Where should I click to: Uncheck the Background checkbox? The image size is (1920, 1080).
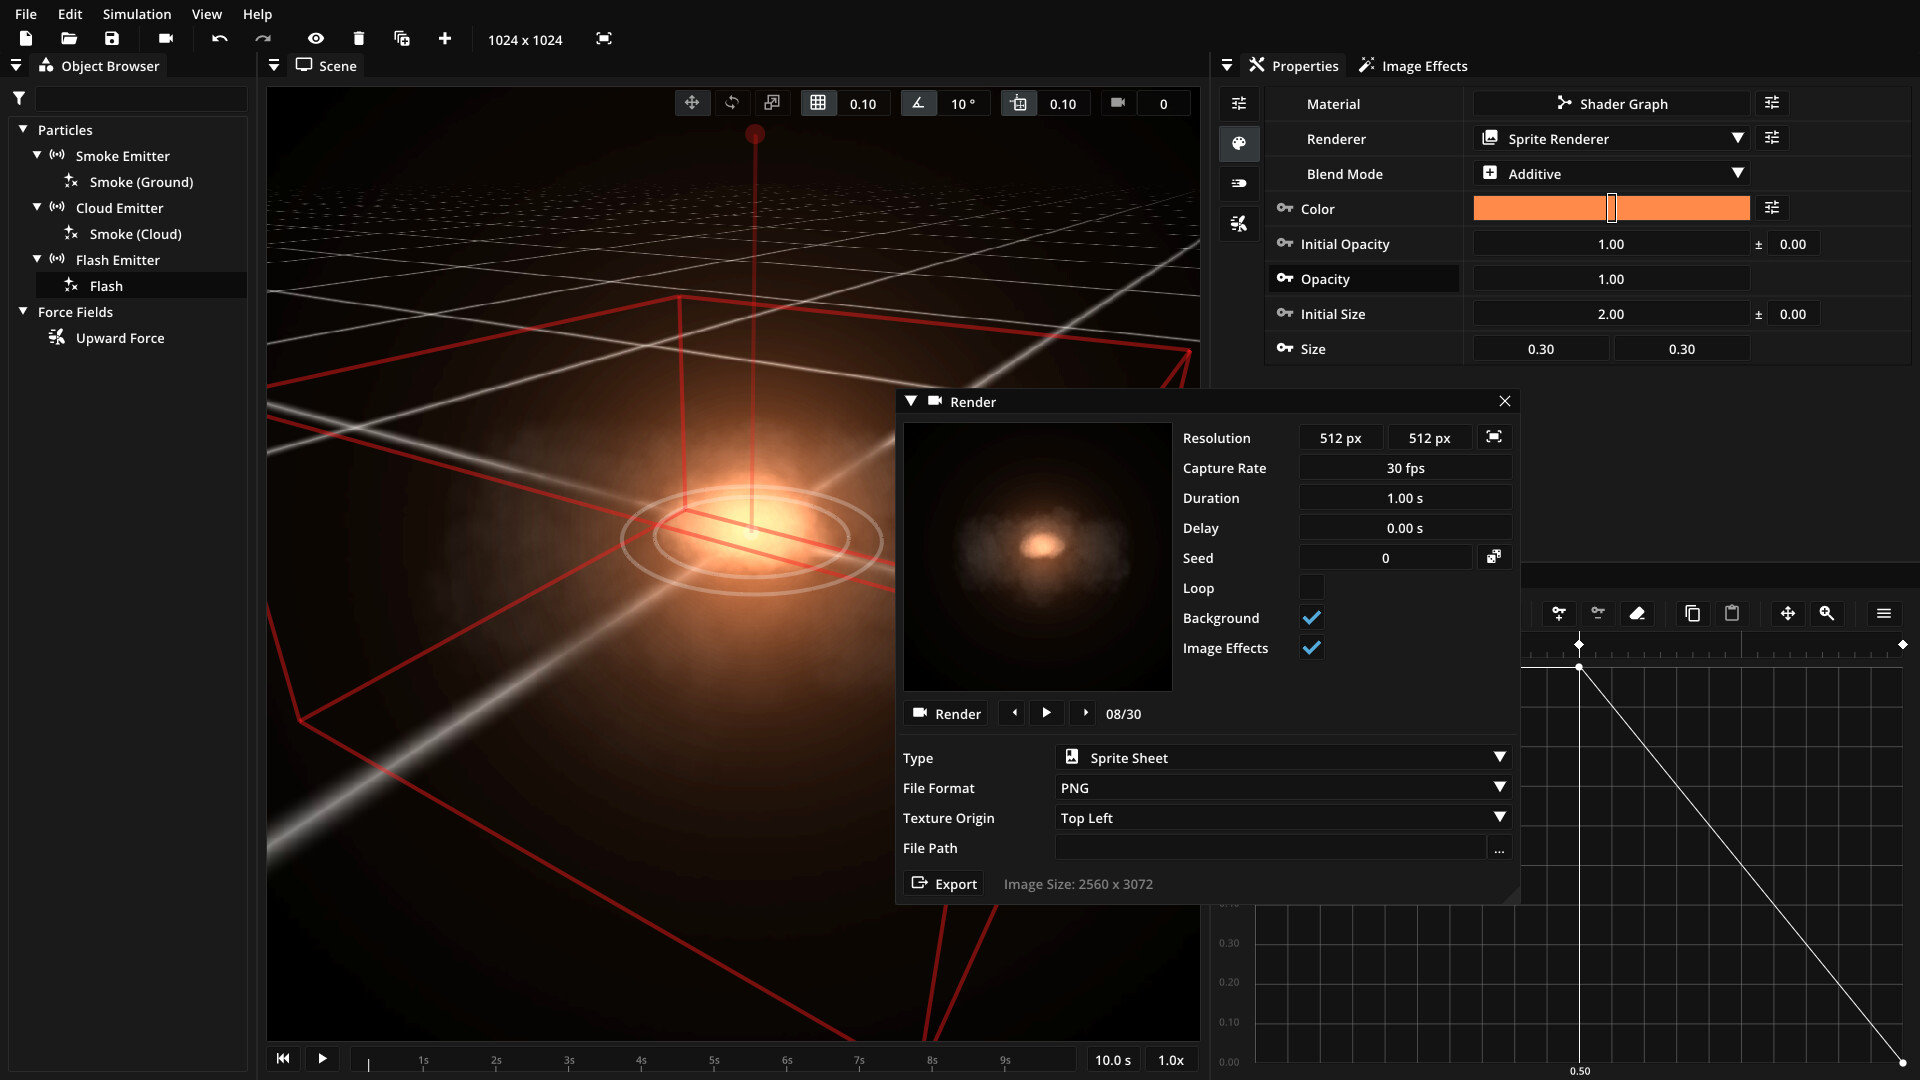click(x=1311, y=618)
